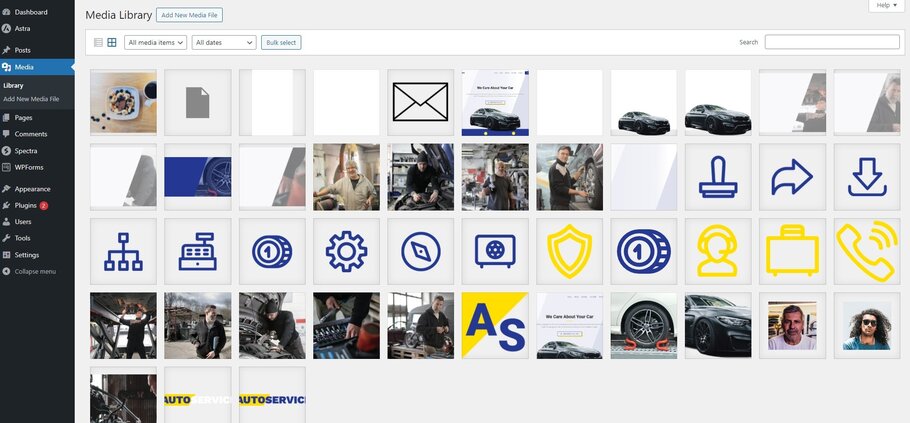
Task: Open Astra theme settings in sidebar
Action: 22,28
